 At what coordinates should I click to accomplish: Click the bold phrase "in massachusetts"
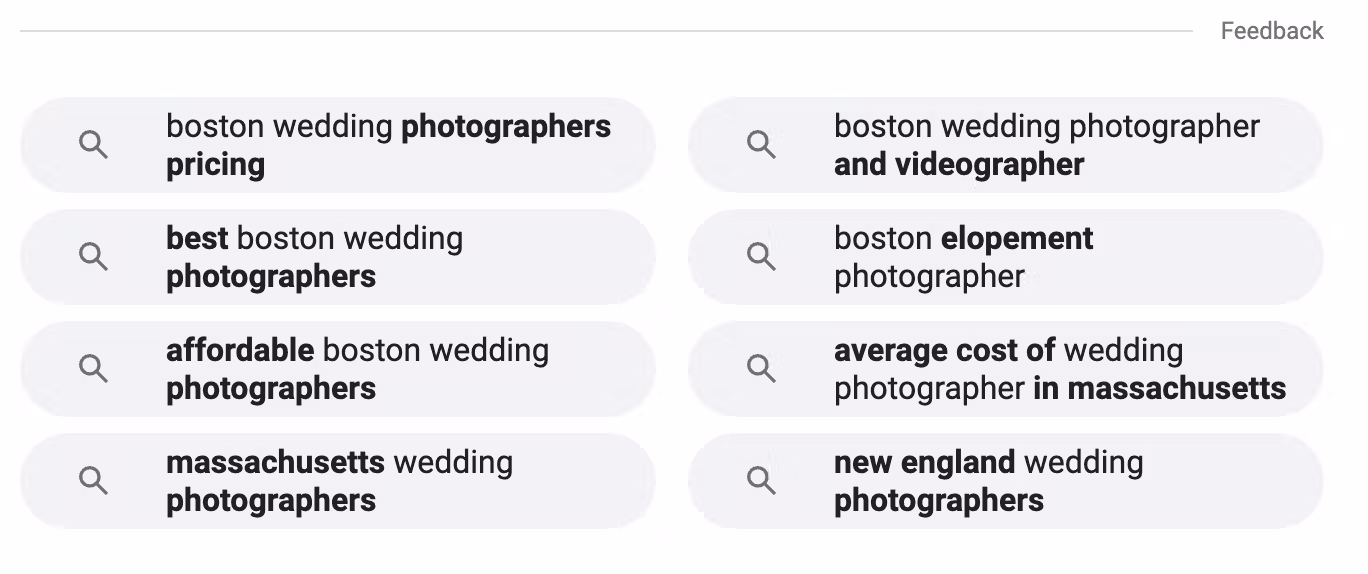[x=1159, y=388]
